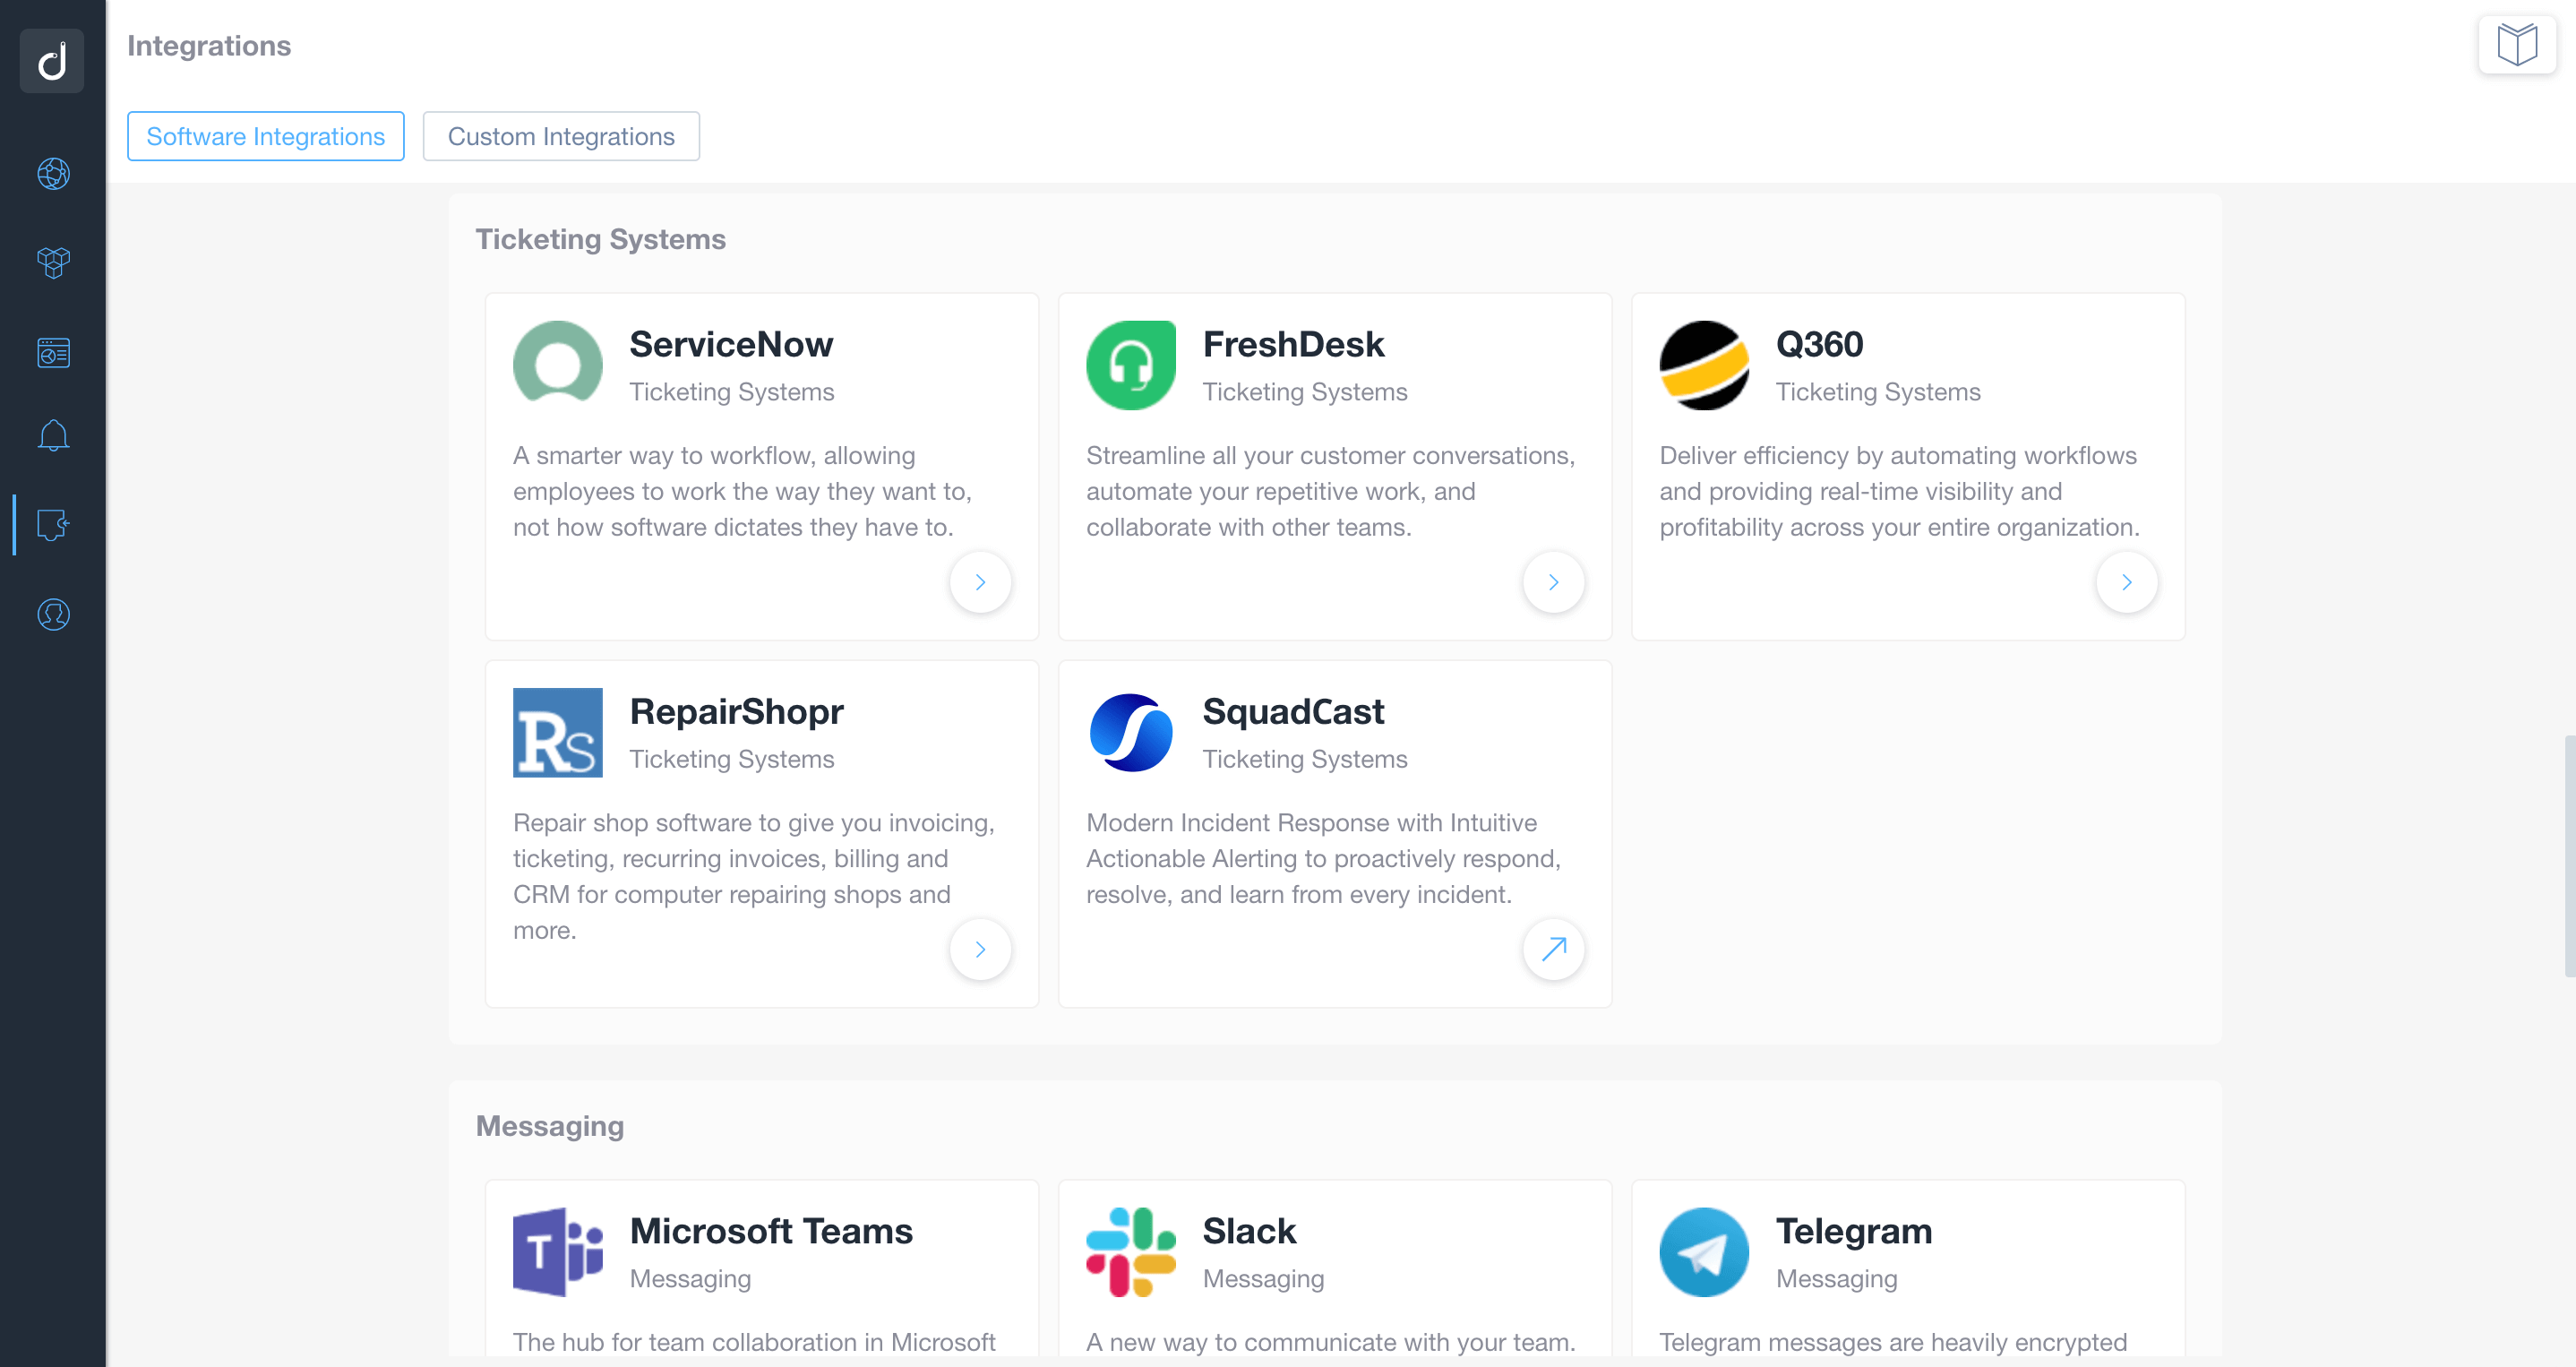Image resolution: width=2576 pixels, height=1367 pixels.
Task: Click the FreshDesk integration icon
Action: tap(1129, 363)
